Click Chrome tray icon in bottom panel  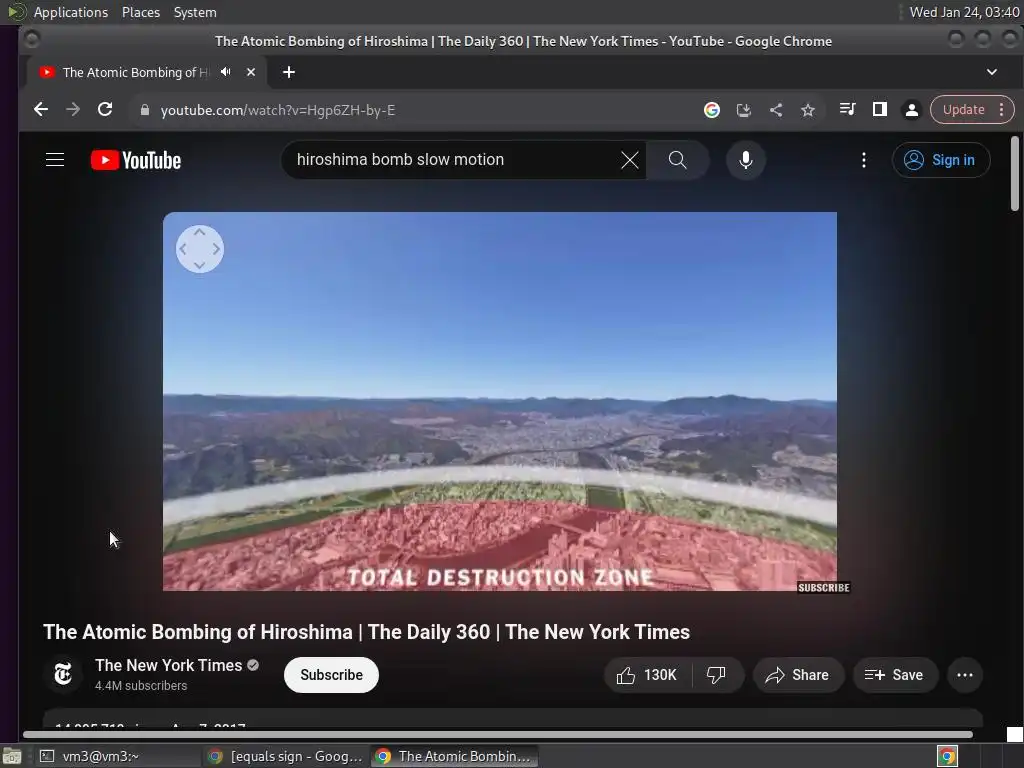pyautogui.click(x=947, y=756)
